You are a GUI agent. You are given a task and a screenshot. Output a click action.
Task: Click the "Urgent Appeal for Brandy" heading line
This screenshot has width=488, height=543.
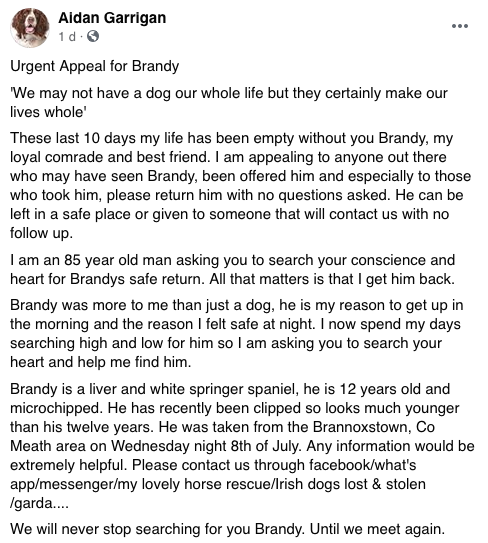[x=95, y=66]
